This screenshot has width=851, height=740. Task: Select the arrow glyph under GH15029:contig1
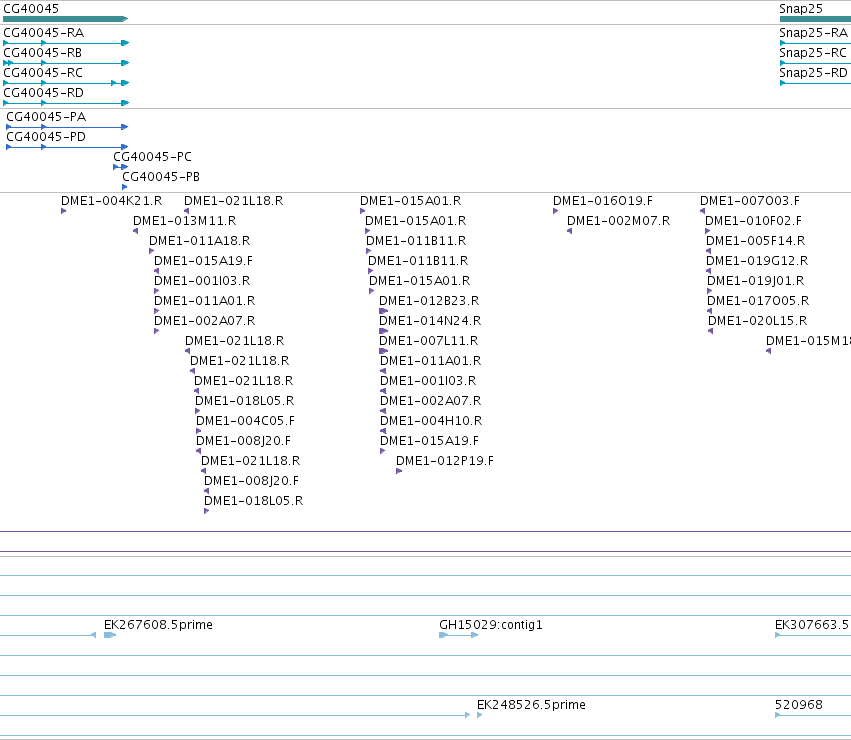tap(459, 635)
